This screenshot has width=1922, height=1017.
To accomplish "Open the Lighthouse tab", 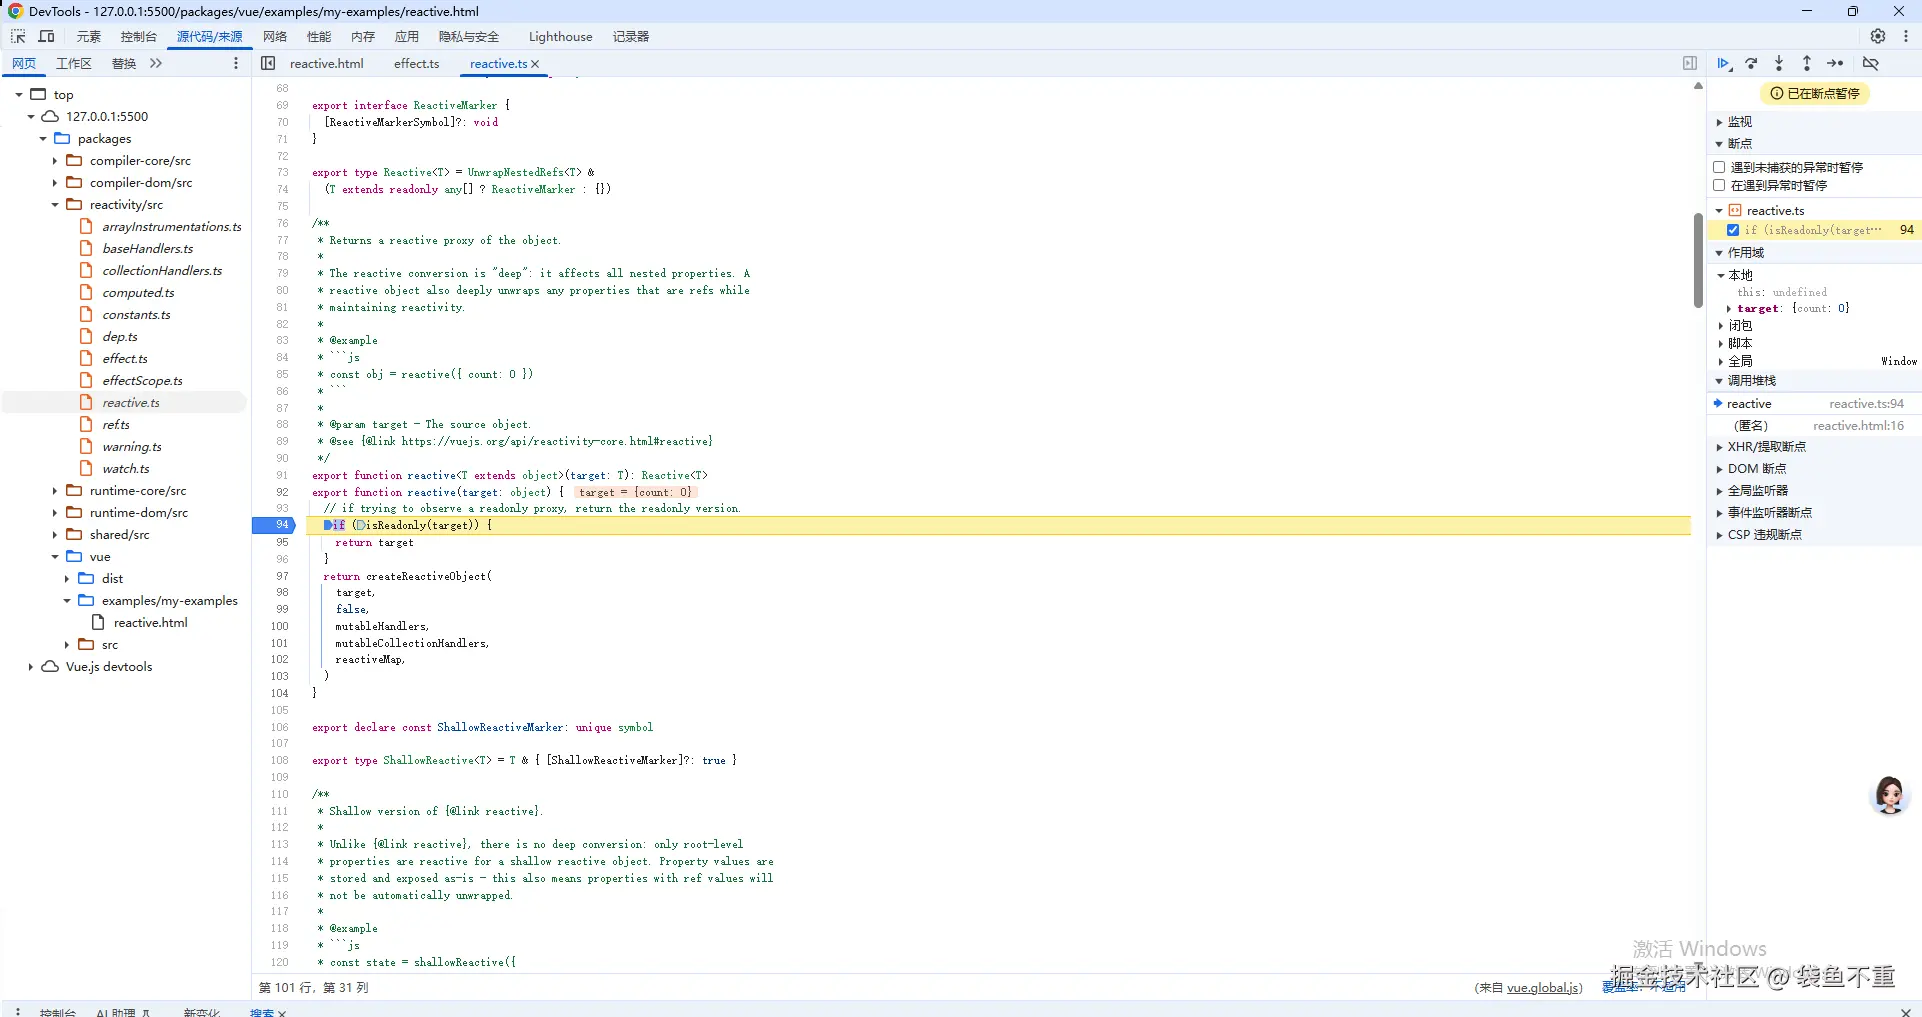I will pos(560,37).
